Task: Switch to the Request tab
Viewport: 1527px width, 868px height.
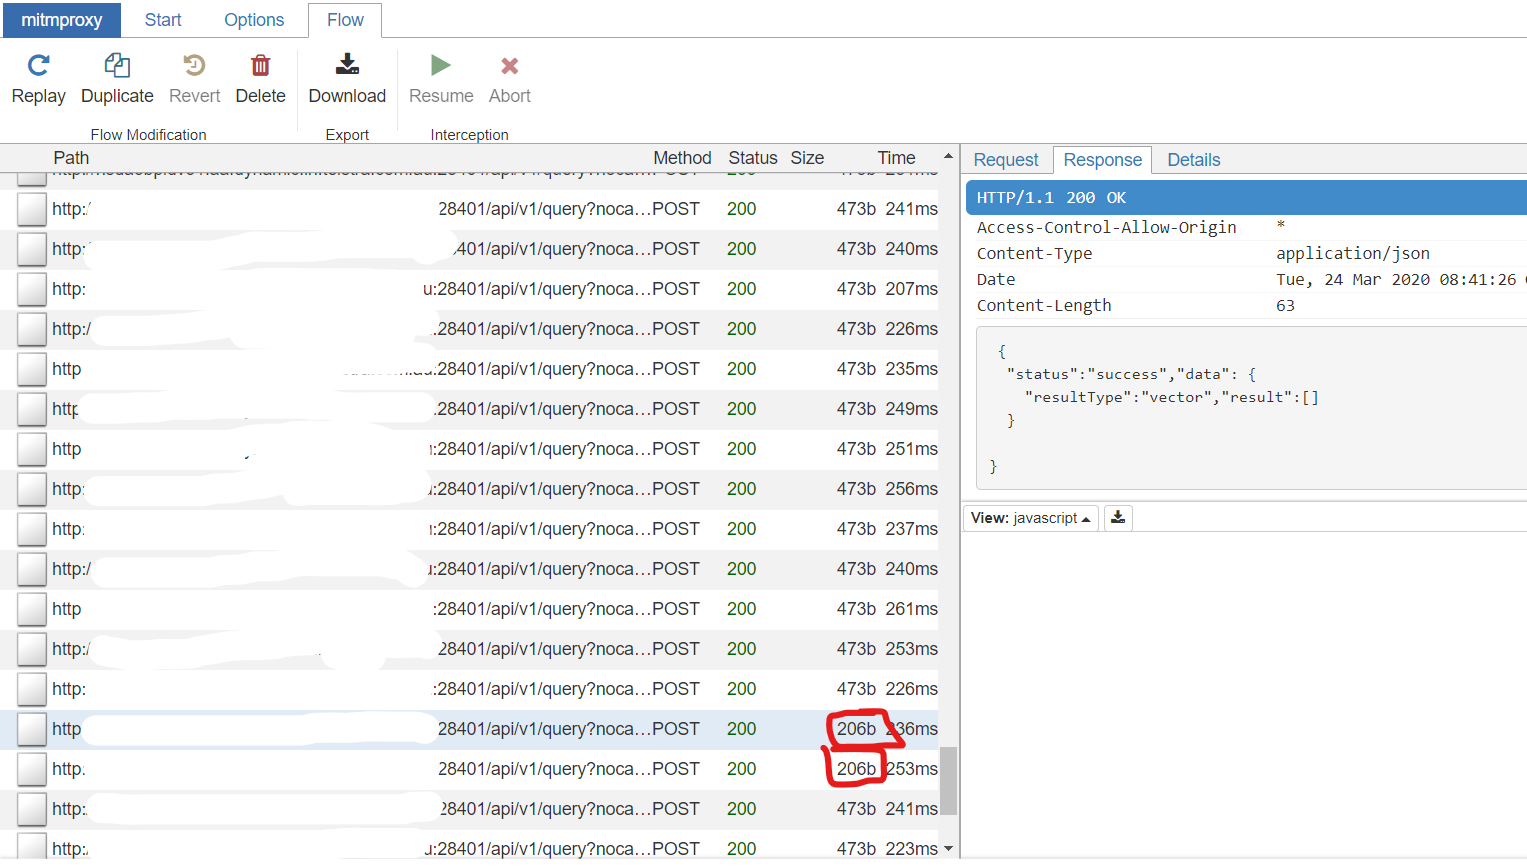Action: pyautogui.click(x=1006, y=160)
